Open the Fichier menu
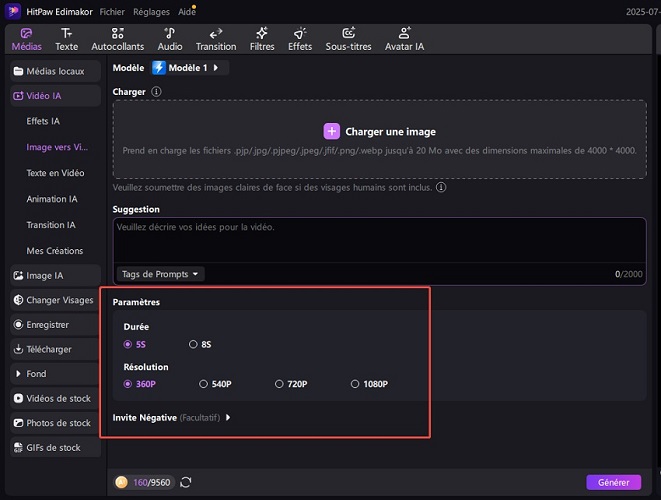Screen dimensions: 661x500 pyautogui.click(x=112, y=10)
